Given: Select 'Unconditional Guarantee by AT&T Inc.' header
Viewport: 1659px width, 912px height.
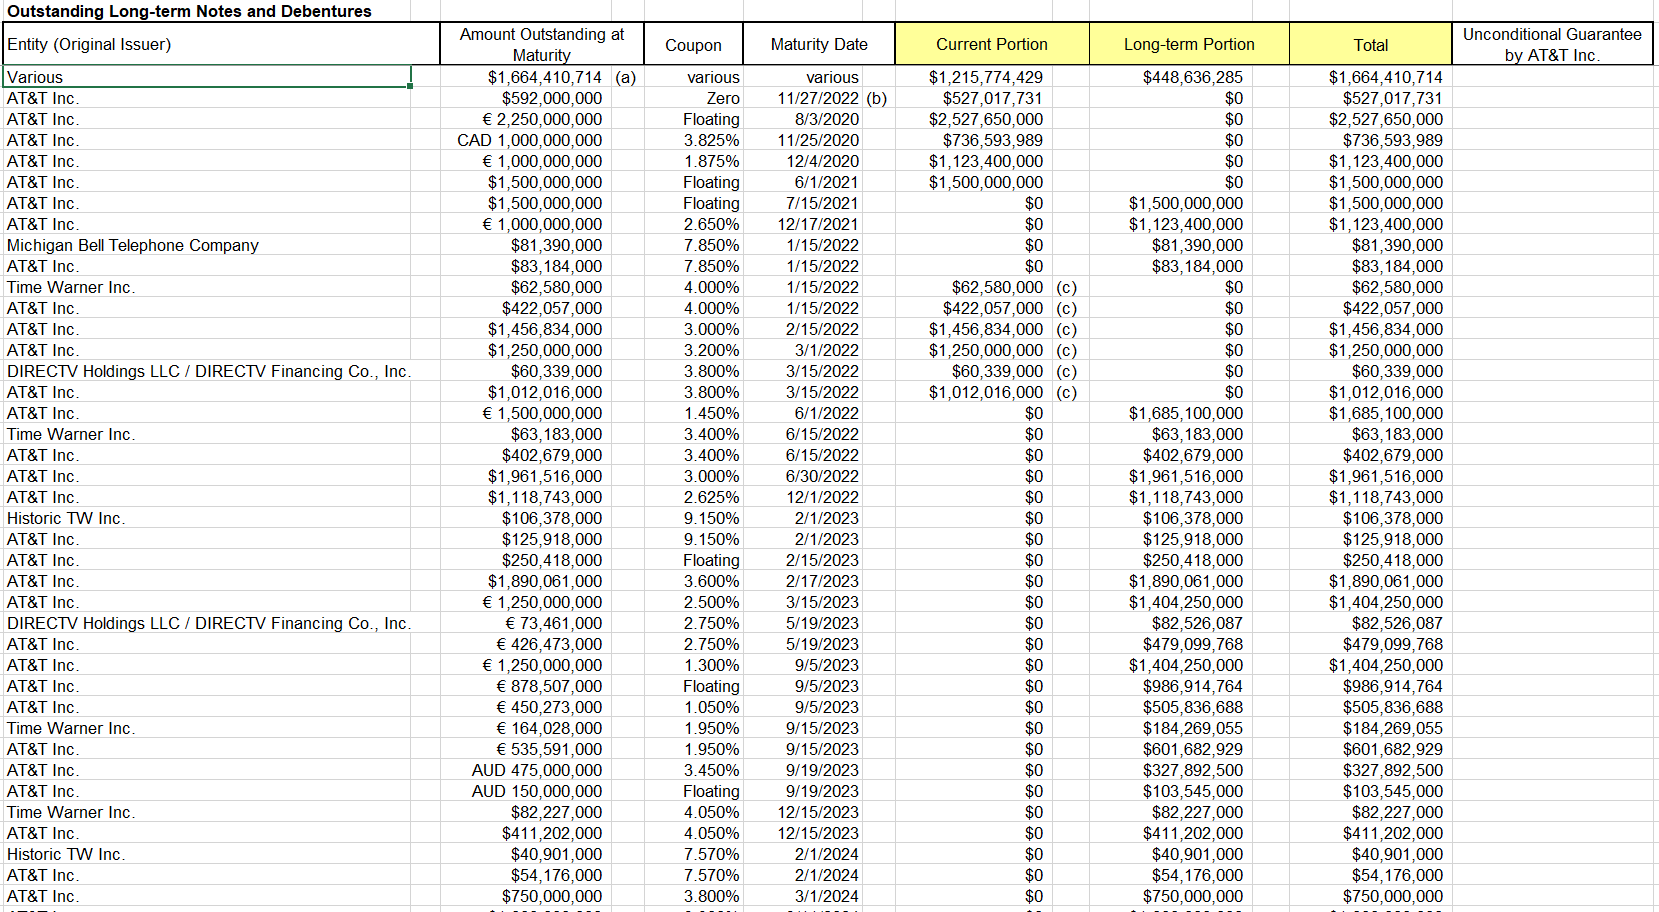Looking at the screenshot, I should (1552, 44).
